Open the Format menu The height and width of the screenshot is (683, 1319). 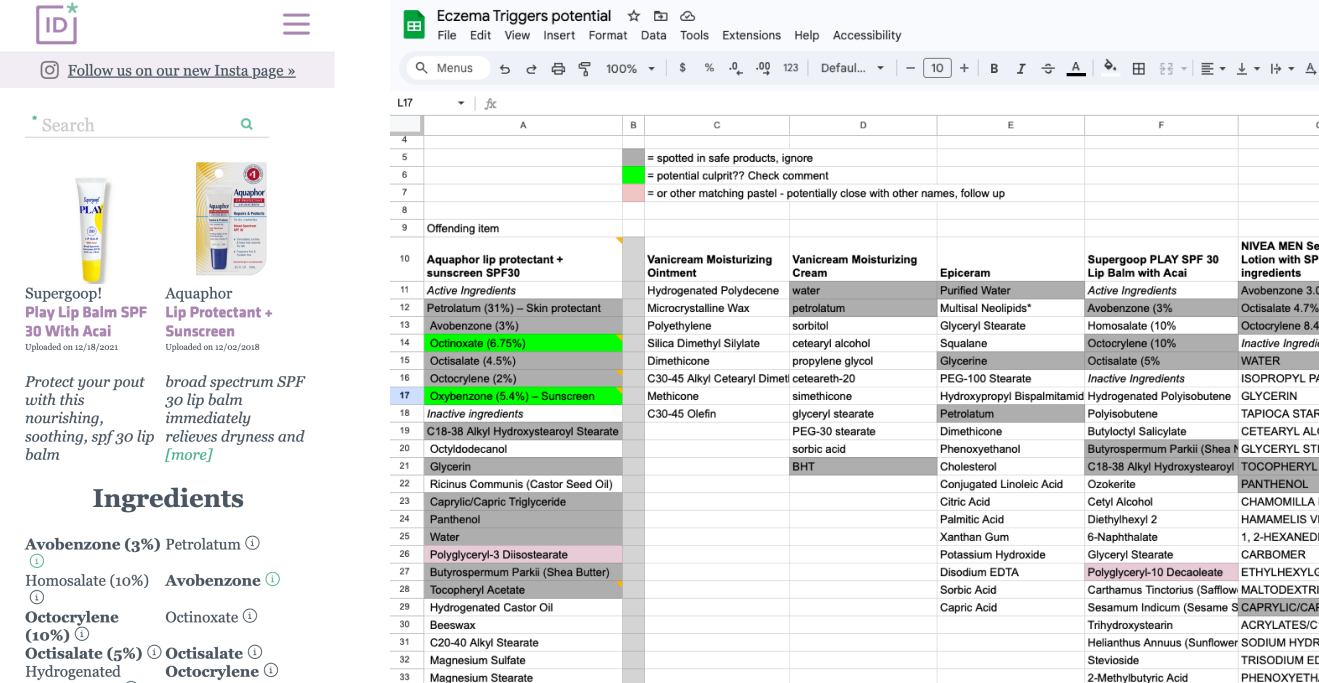608,35
